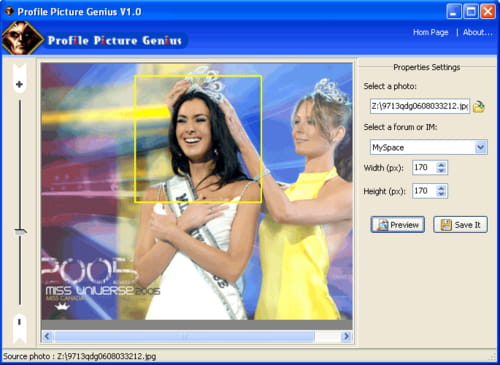This screenshot has width=500, height=365.
Task: Open the About... link
Action: click(478, 32)
